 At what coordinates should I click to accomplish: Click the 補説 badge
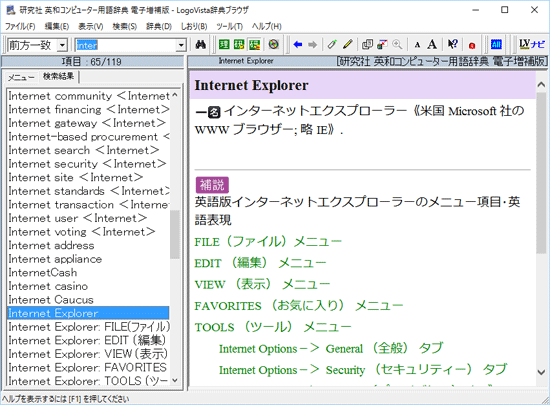click(212, 185)
